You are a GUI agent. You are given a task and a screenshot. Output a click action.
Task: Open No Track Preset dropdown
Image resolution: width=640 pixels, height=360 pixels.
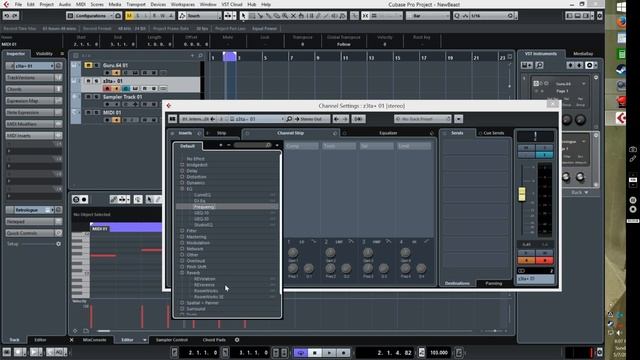(422, 119)
